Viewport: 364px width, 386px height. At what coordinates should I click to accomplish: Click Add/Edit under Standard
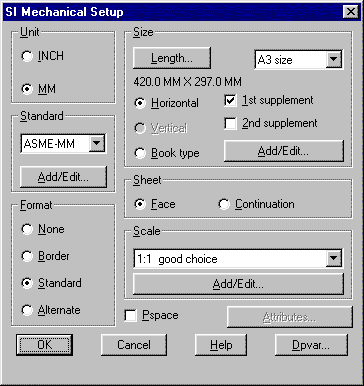tap(63, 177)
